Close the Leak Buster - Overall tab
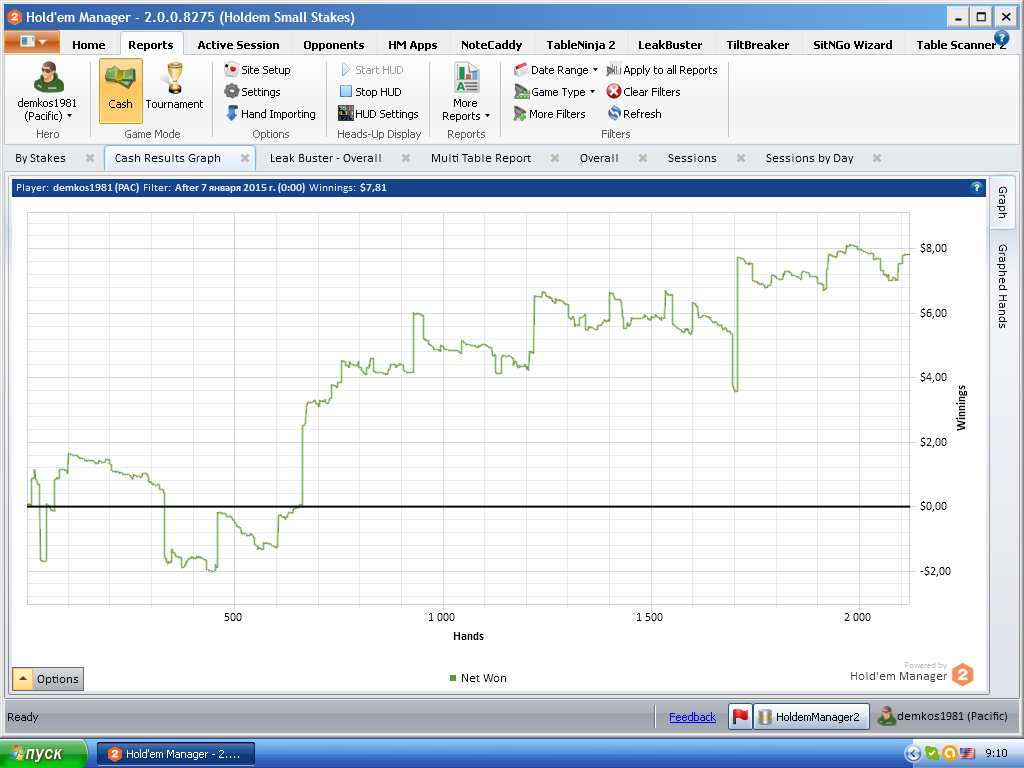 pos(406,158)
